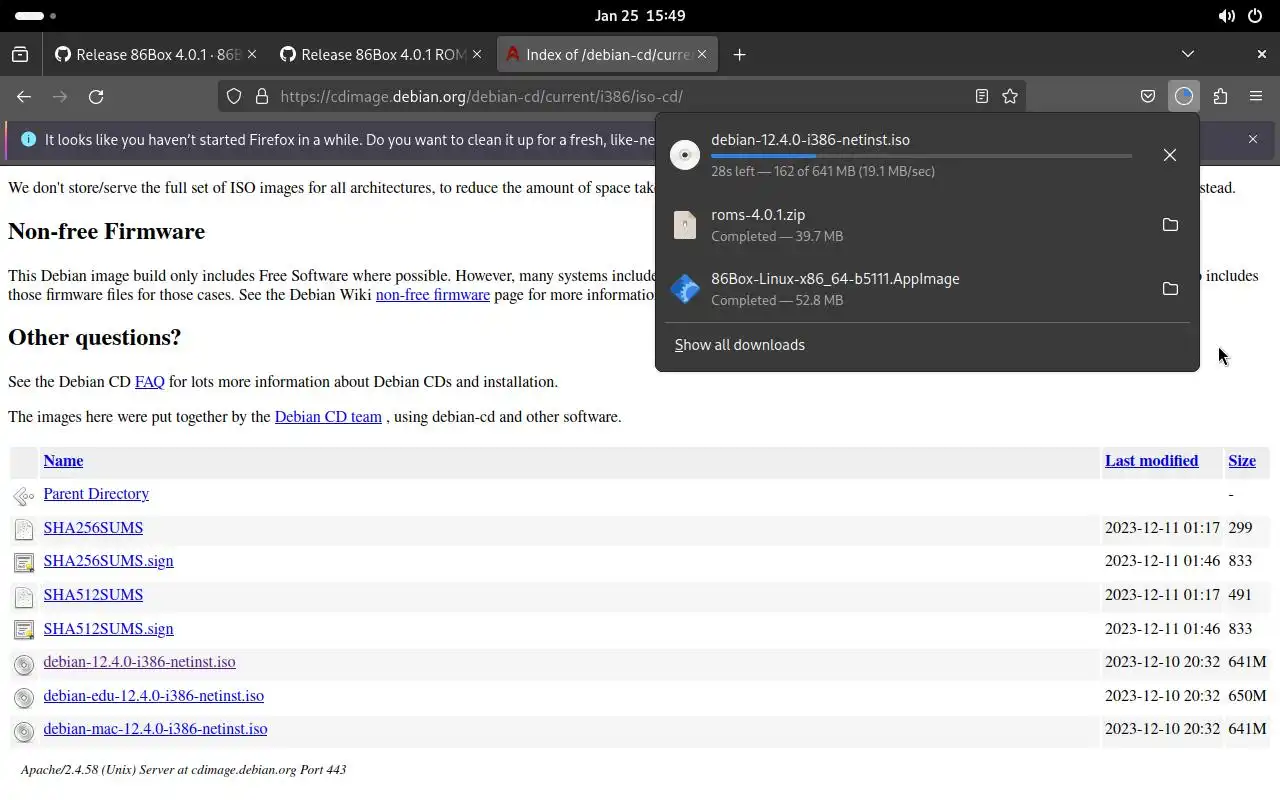The height and width of the screenshot is (800, 1280).
Task: Cancel the debian-12.4.0-i386-netinst.iso download
Action: (x=1170, y=155)
